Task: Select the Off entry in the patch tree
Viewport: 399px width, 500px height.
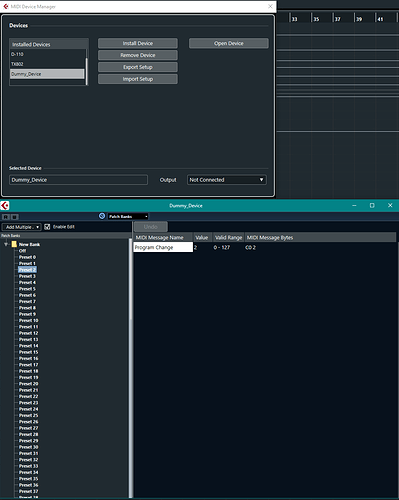Action: (22, 251)
